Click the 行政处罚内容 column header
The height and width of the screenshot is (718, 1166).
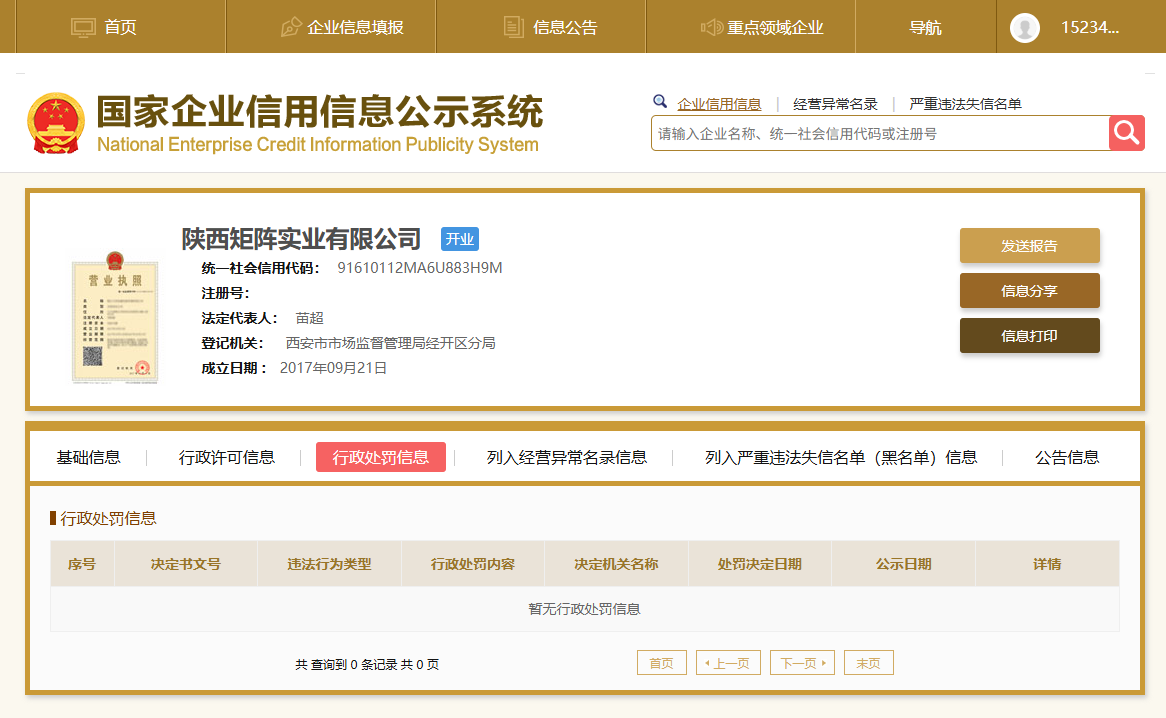coord(473,564)
